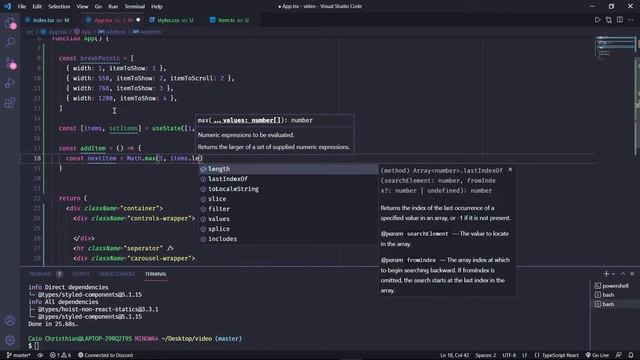Image resolution: width=640 pixels, height=360 pixels.
Task: Click the eye watch icon in status bar
Action: (x=40, y=355)
